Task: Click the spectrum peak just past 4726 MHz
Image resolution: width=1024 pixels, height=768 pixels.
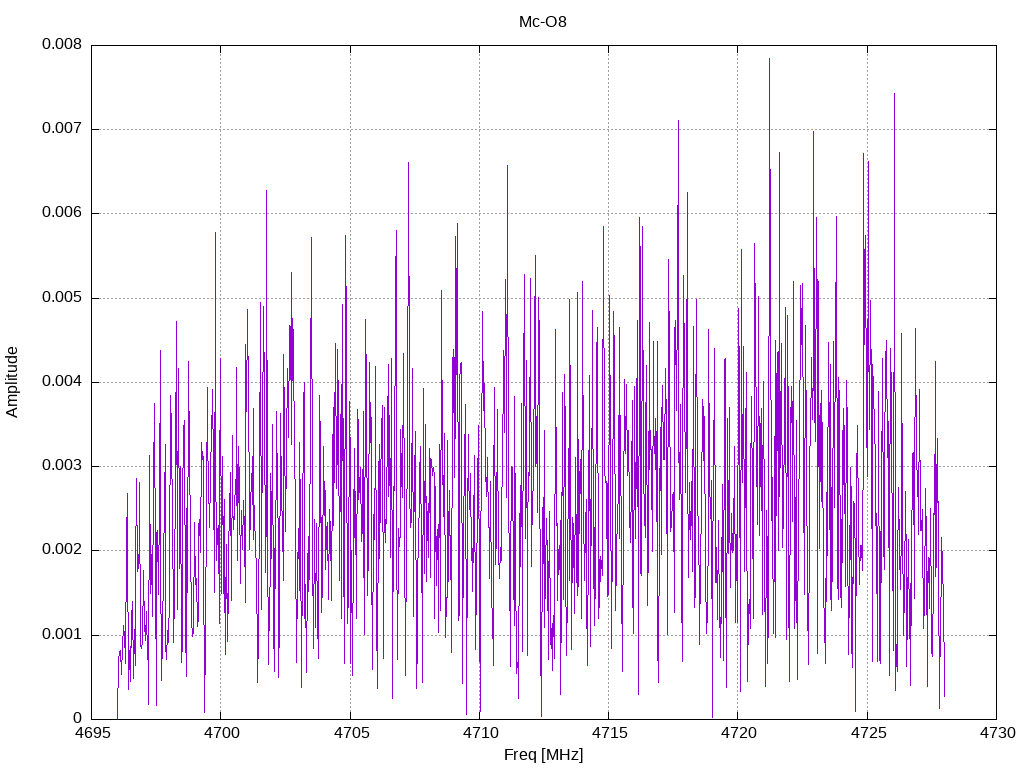Action: [894, 95]
